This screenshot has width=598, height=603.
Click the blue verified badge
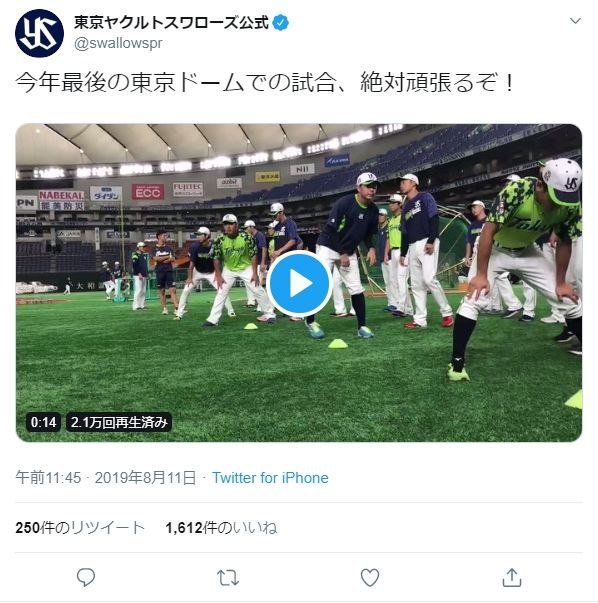pyautogui.click(x=281, y=23)
